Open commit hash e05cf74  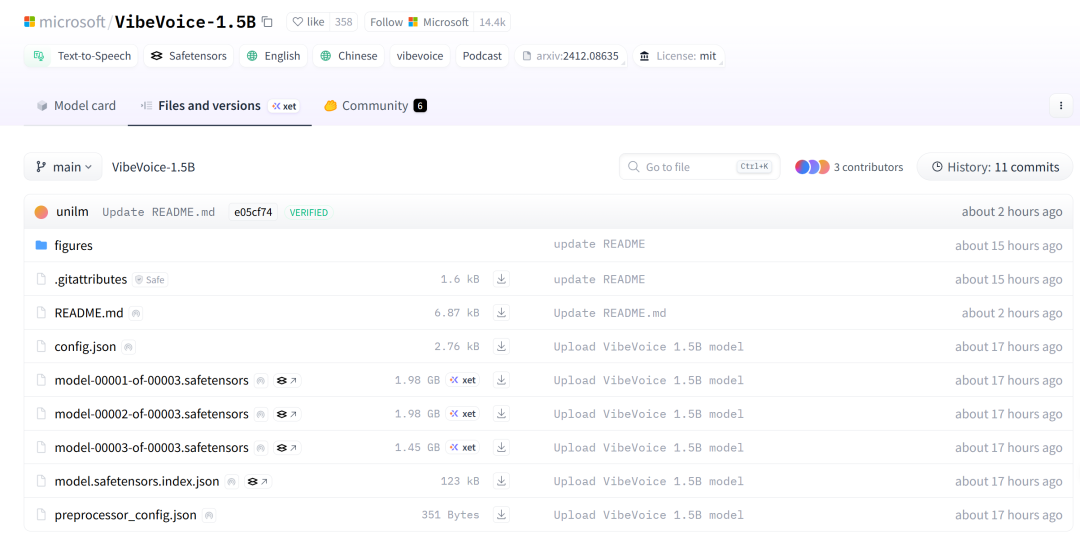[x=253, y=212]
